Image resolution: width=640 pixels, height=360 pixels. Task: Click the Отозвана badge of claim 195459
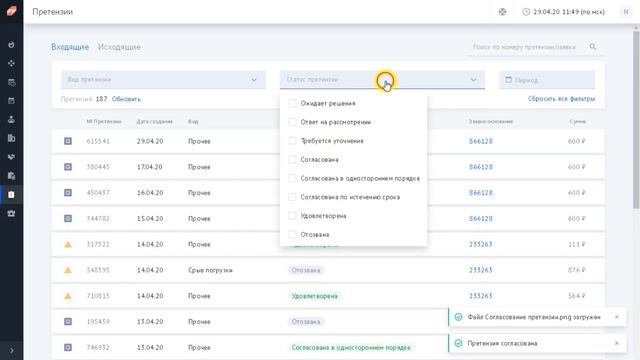click(306, 322)
